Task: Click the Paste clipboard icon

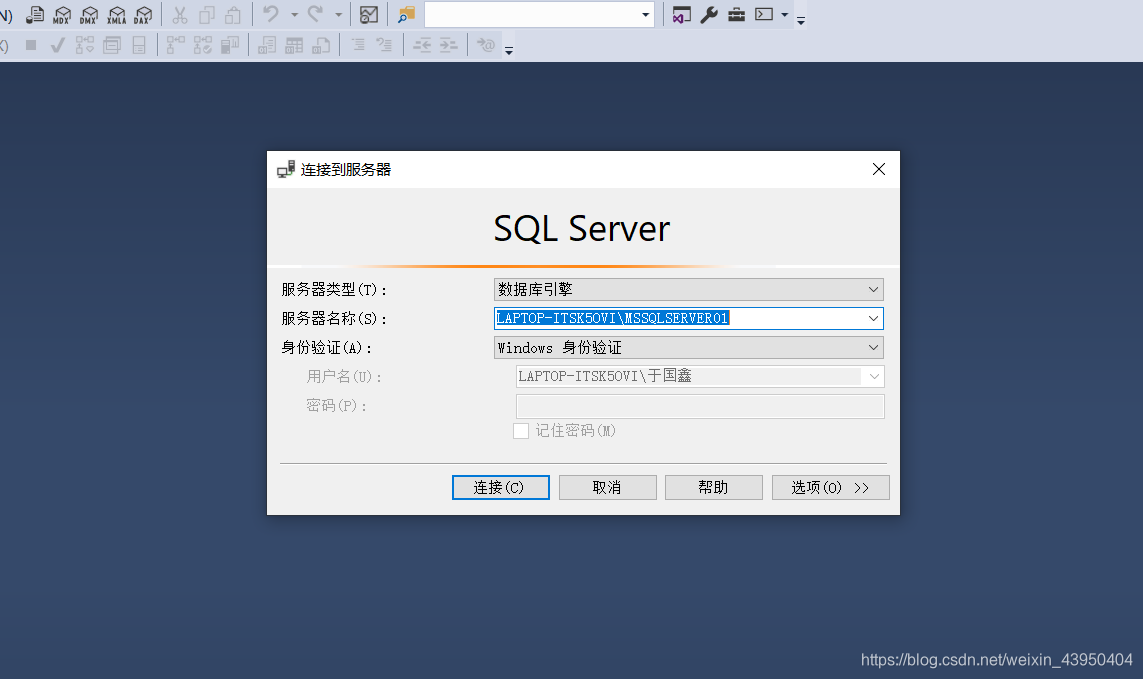Action: pos(233,15)
